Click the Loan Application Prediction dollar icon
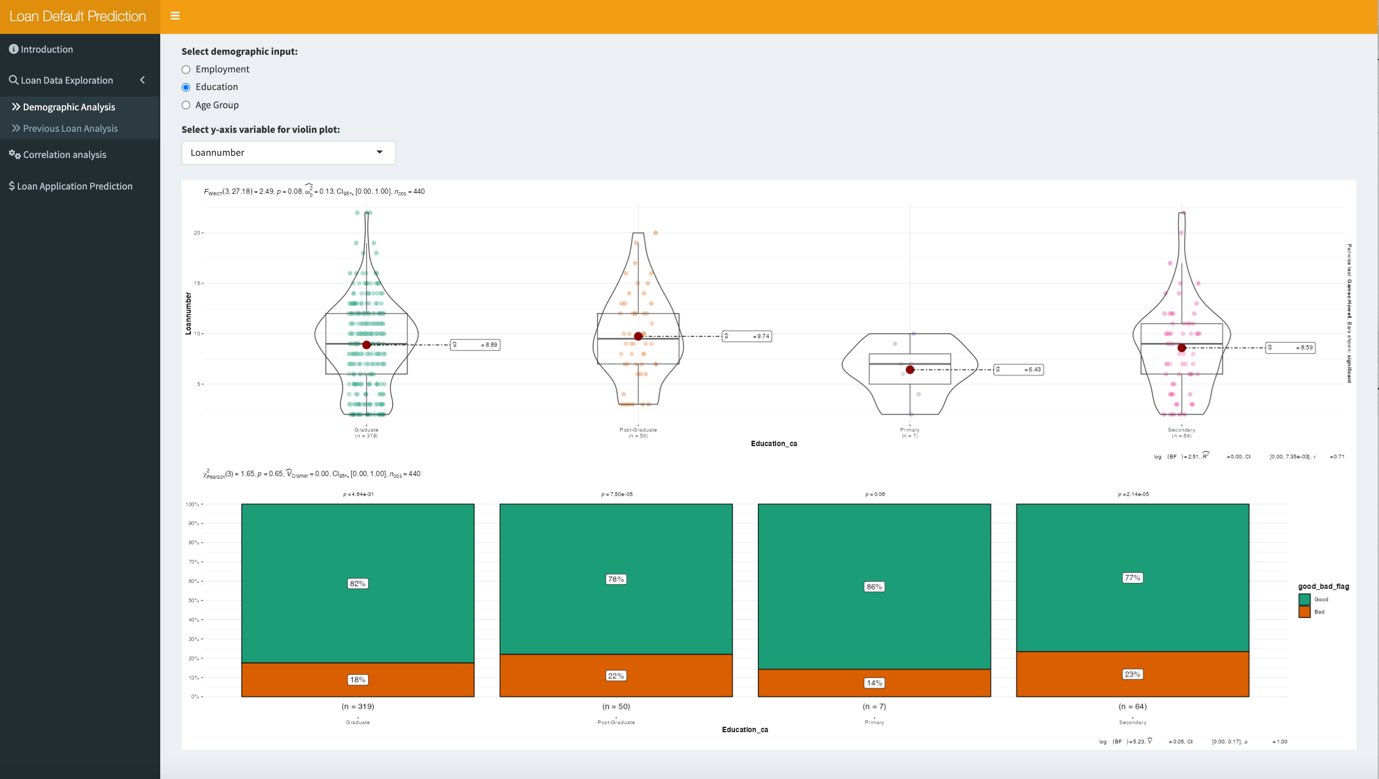1379x779 pixels. tap(12, 186)
